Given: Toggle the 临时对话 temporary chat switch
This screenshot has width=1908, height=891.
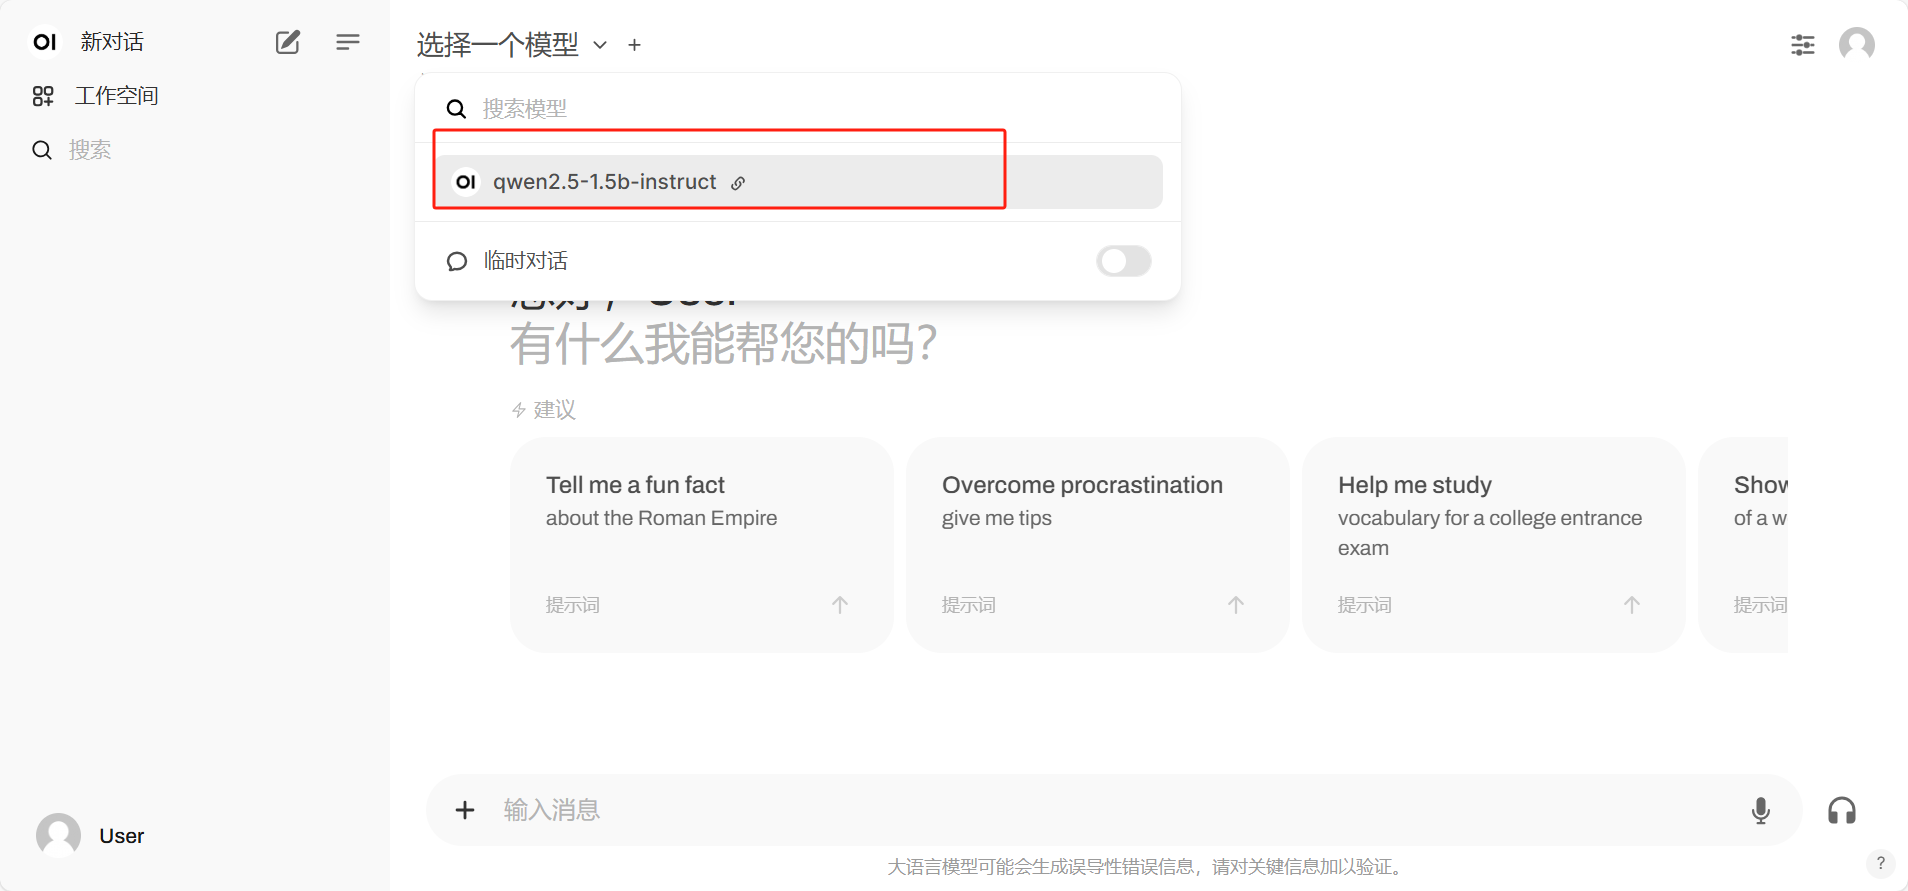Looking at the screenshot, I should click(x=1122, y=261).
